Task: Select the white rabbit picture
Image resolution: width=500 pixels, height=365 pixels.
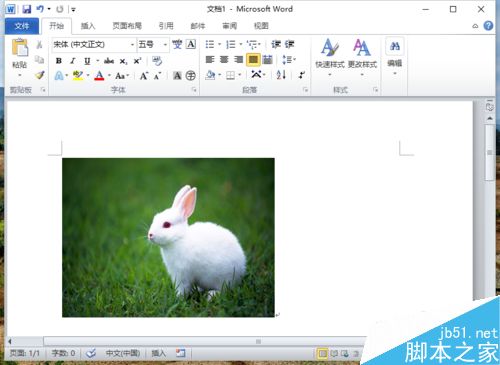Action: click(168, 238)
